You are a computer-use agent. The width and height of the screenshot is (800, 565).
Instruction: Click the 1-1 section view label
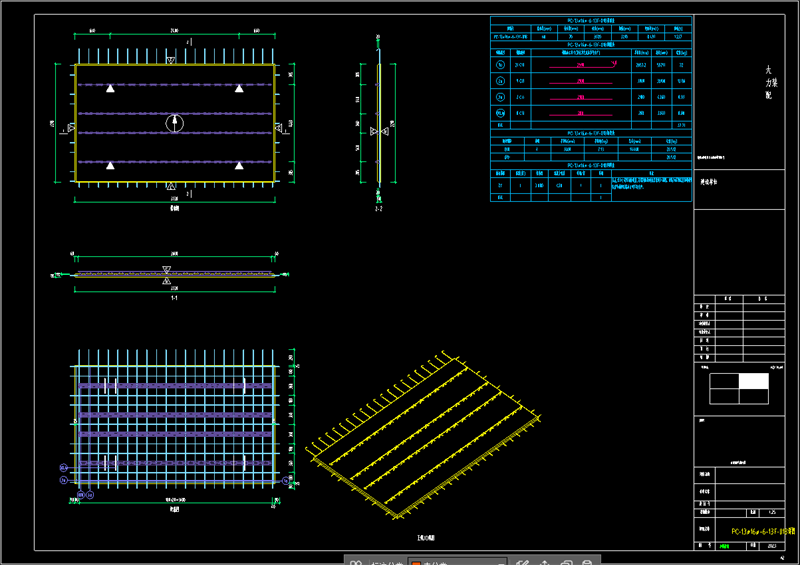click(174, 298)
